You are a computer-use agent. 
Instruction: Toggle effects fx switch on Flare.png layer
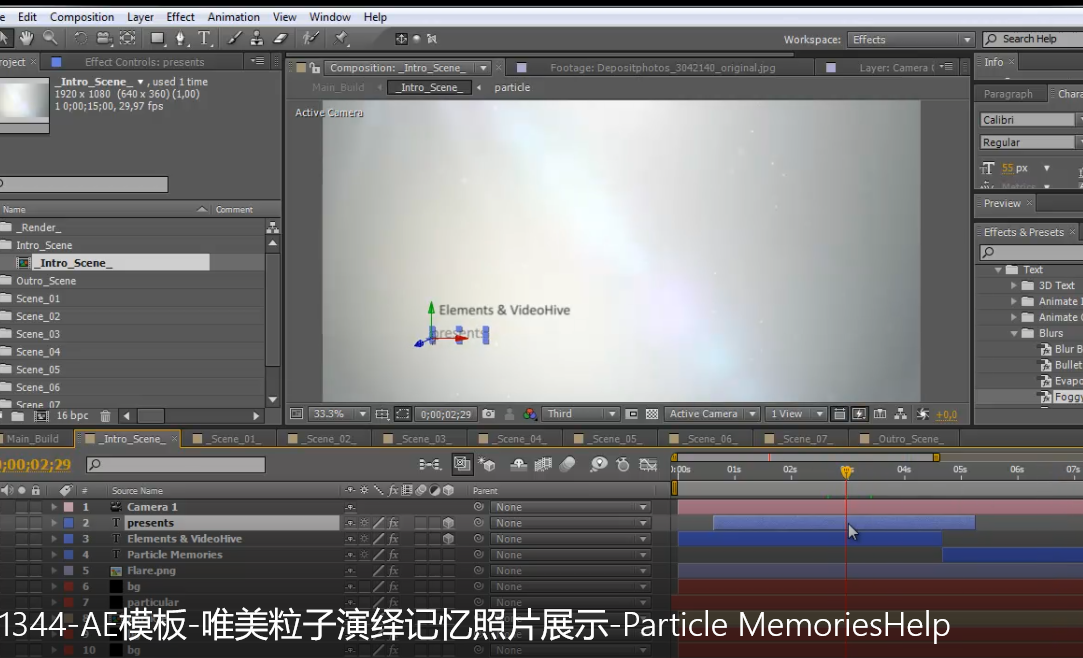click(x=393, y=571)
